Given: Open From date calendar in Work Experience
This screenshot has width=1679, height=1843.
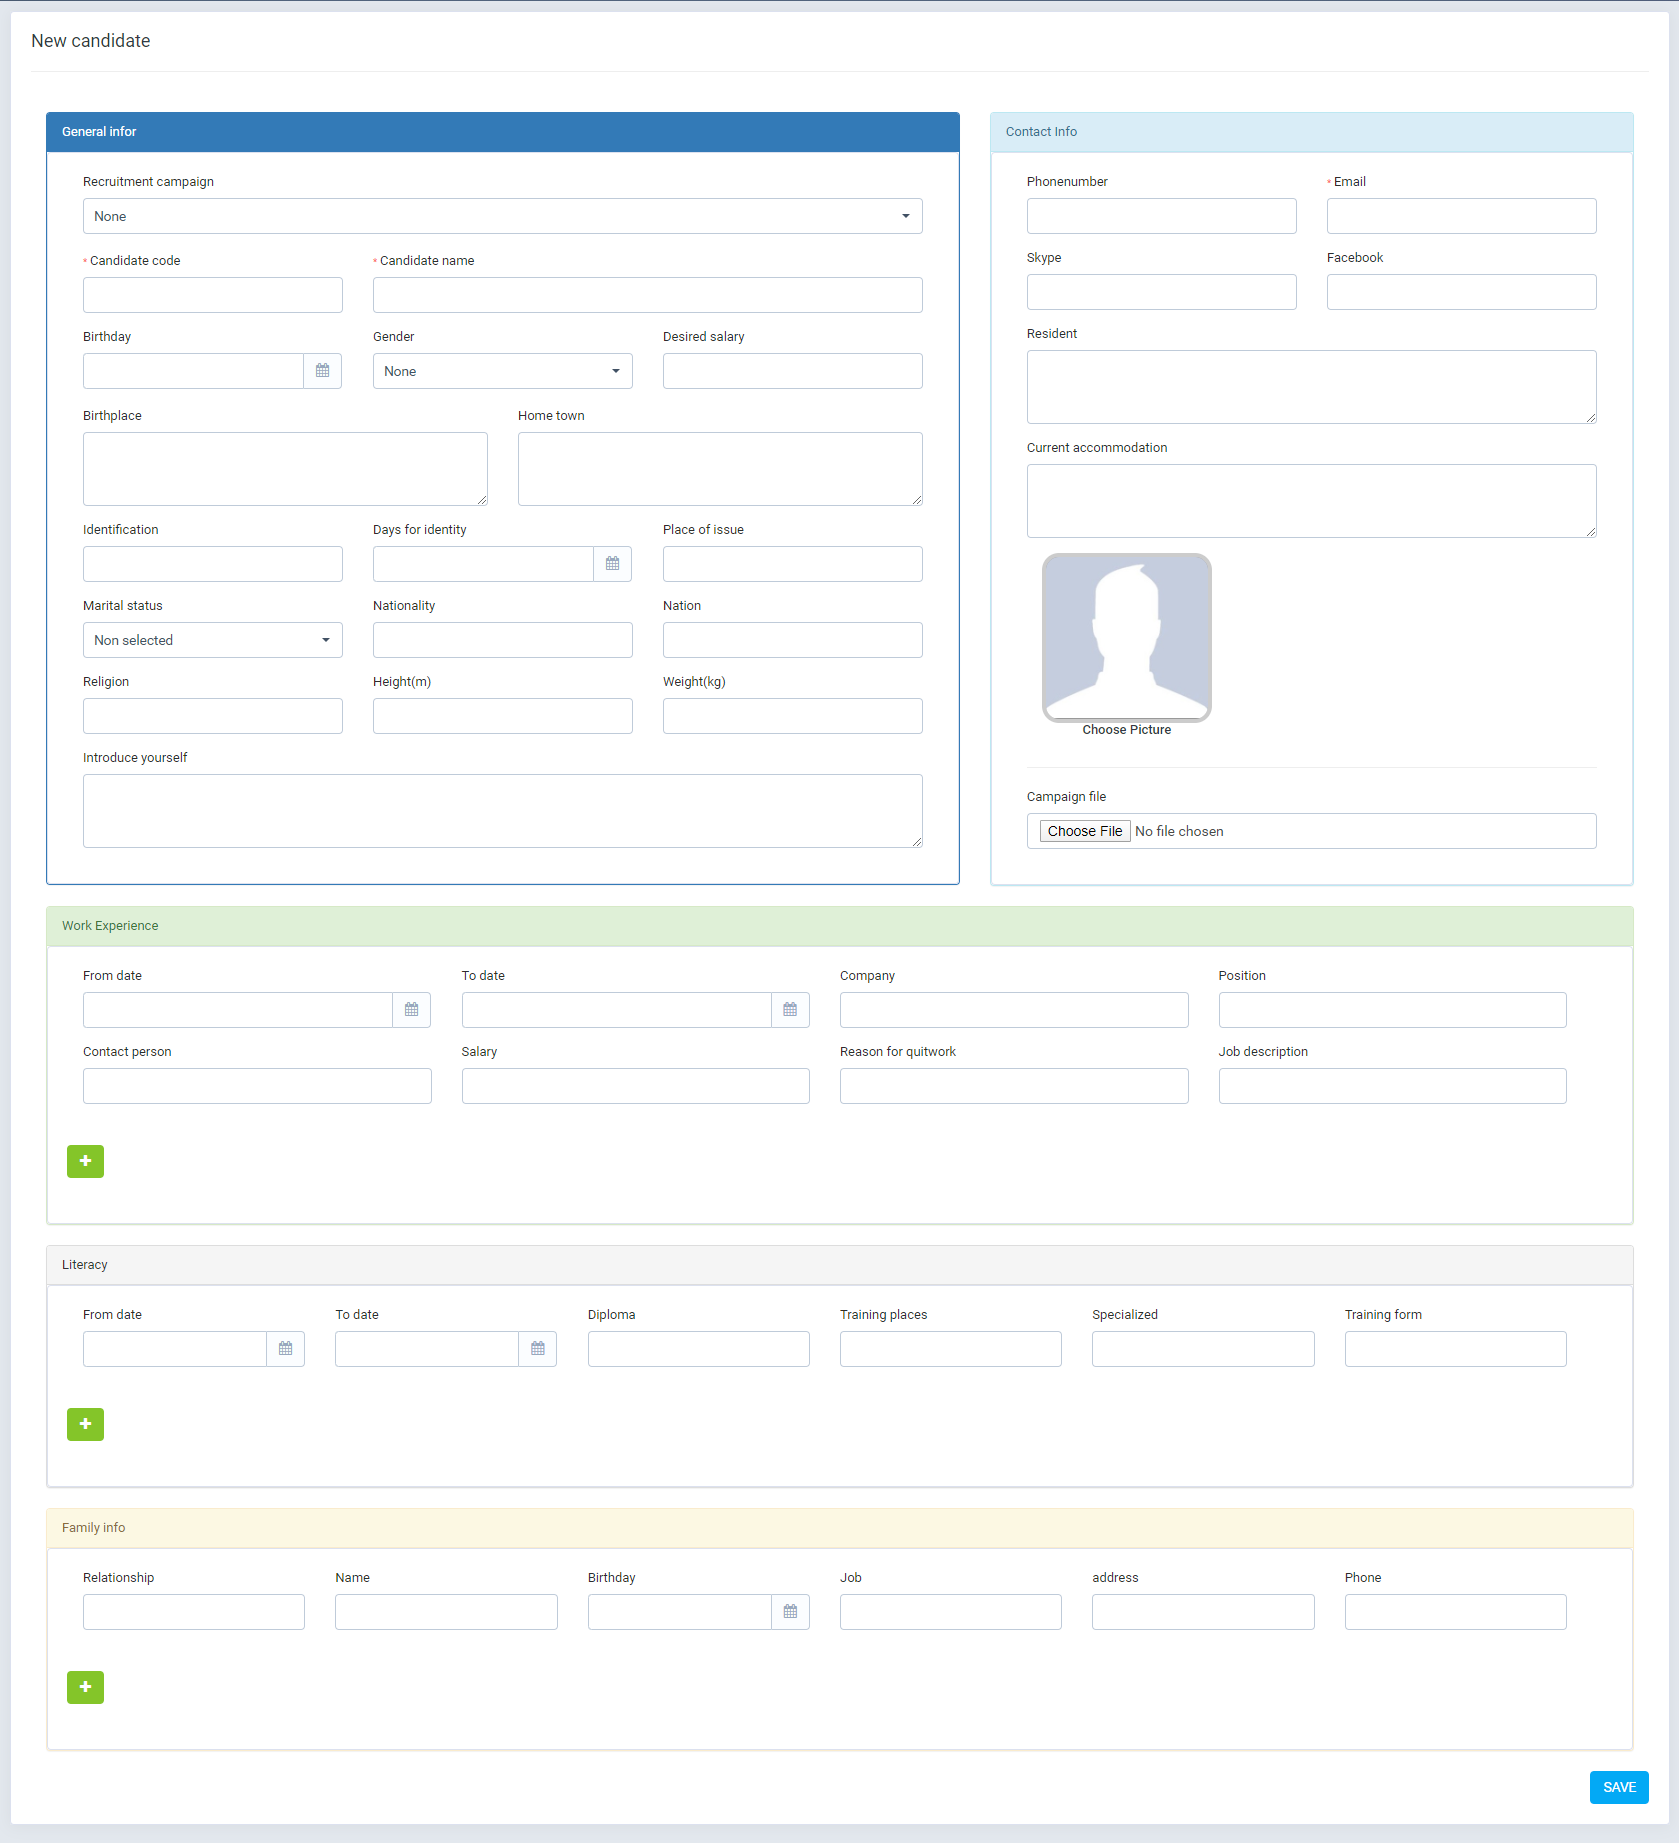Looking at the screenshot, I should click(411, 1009).
